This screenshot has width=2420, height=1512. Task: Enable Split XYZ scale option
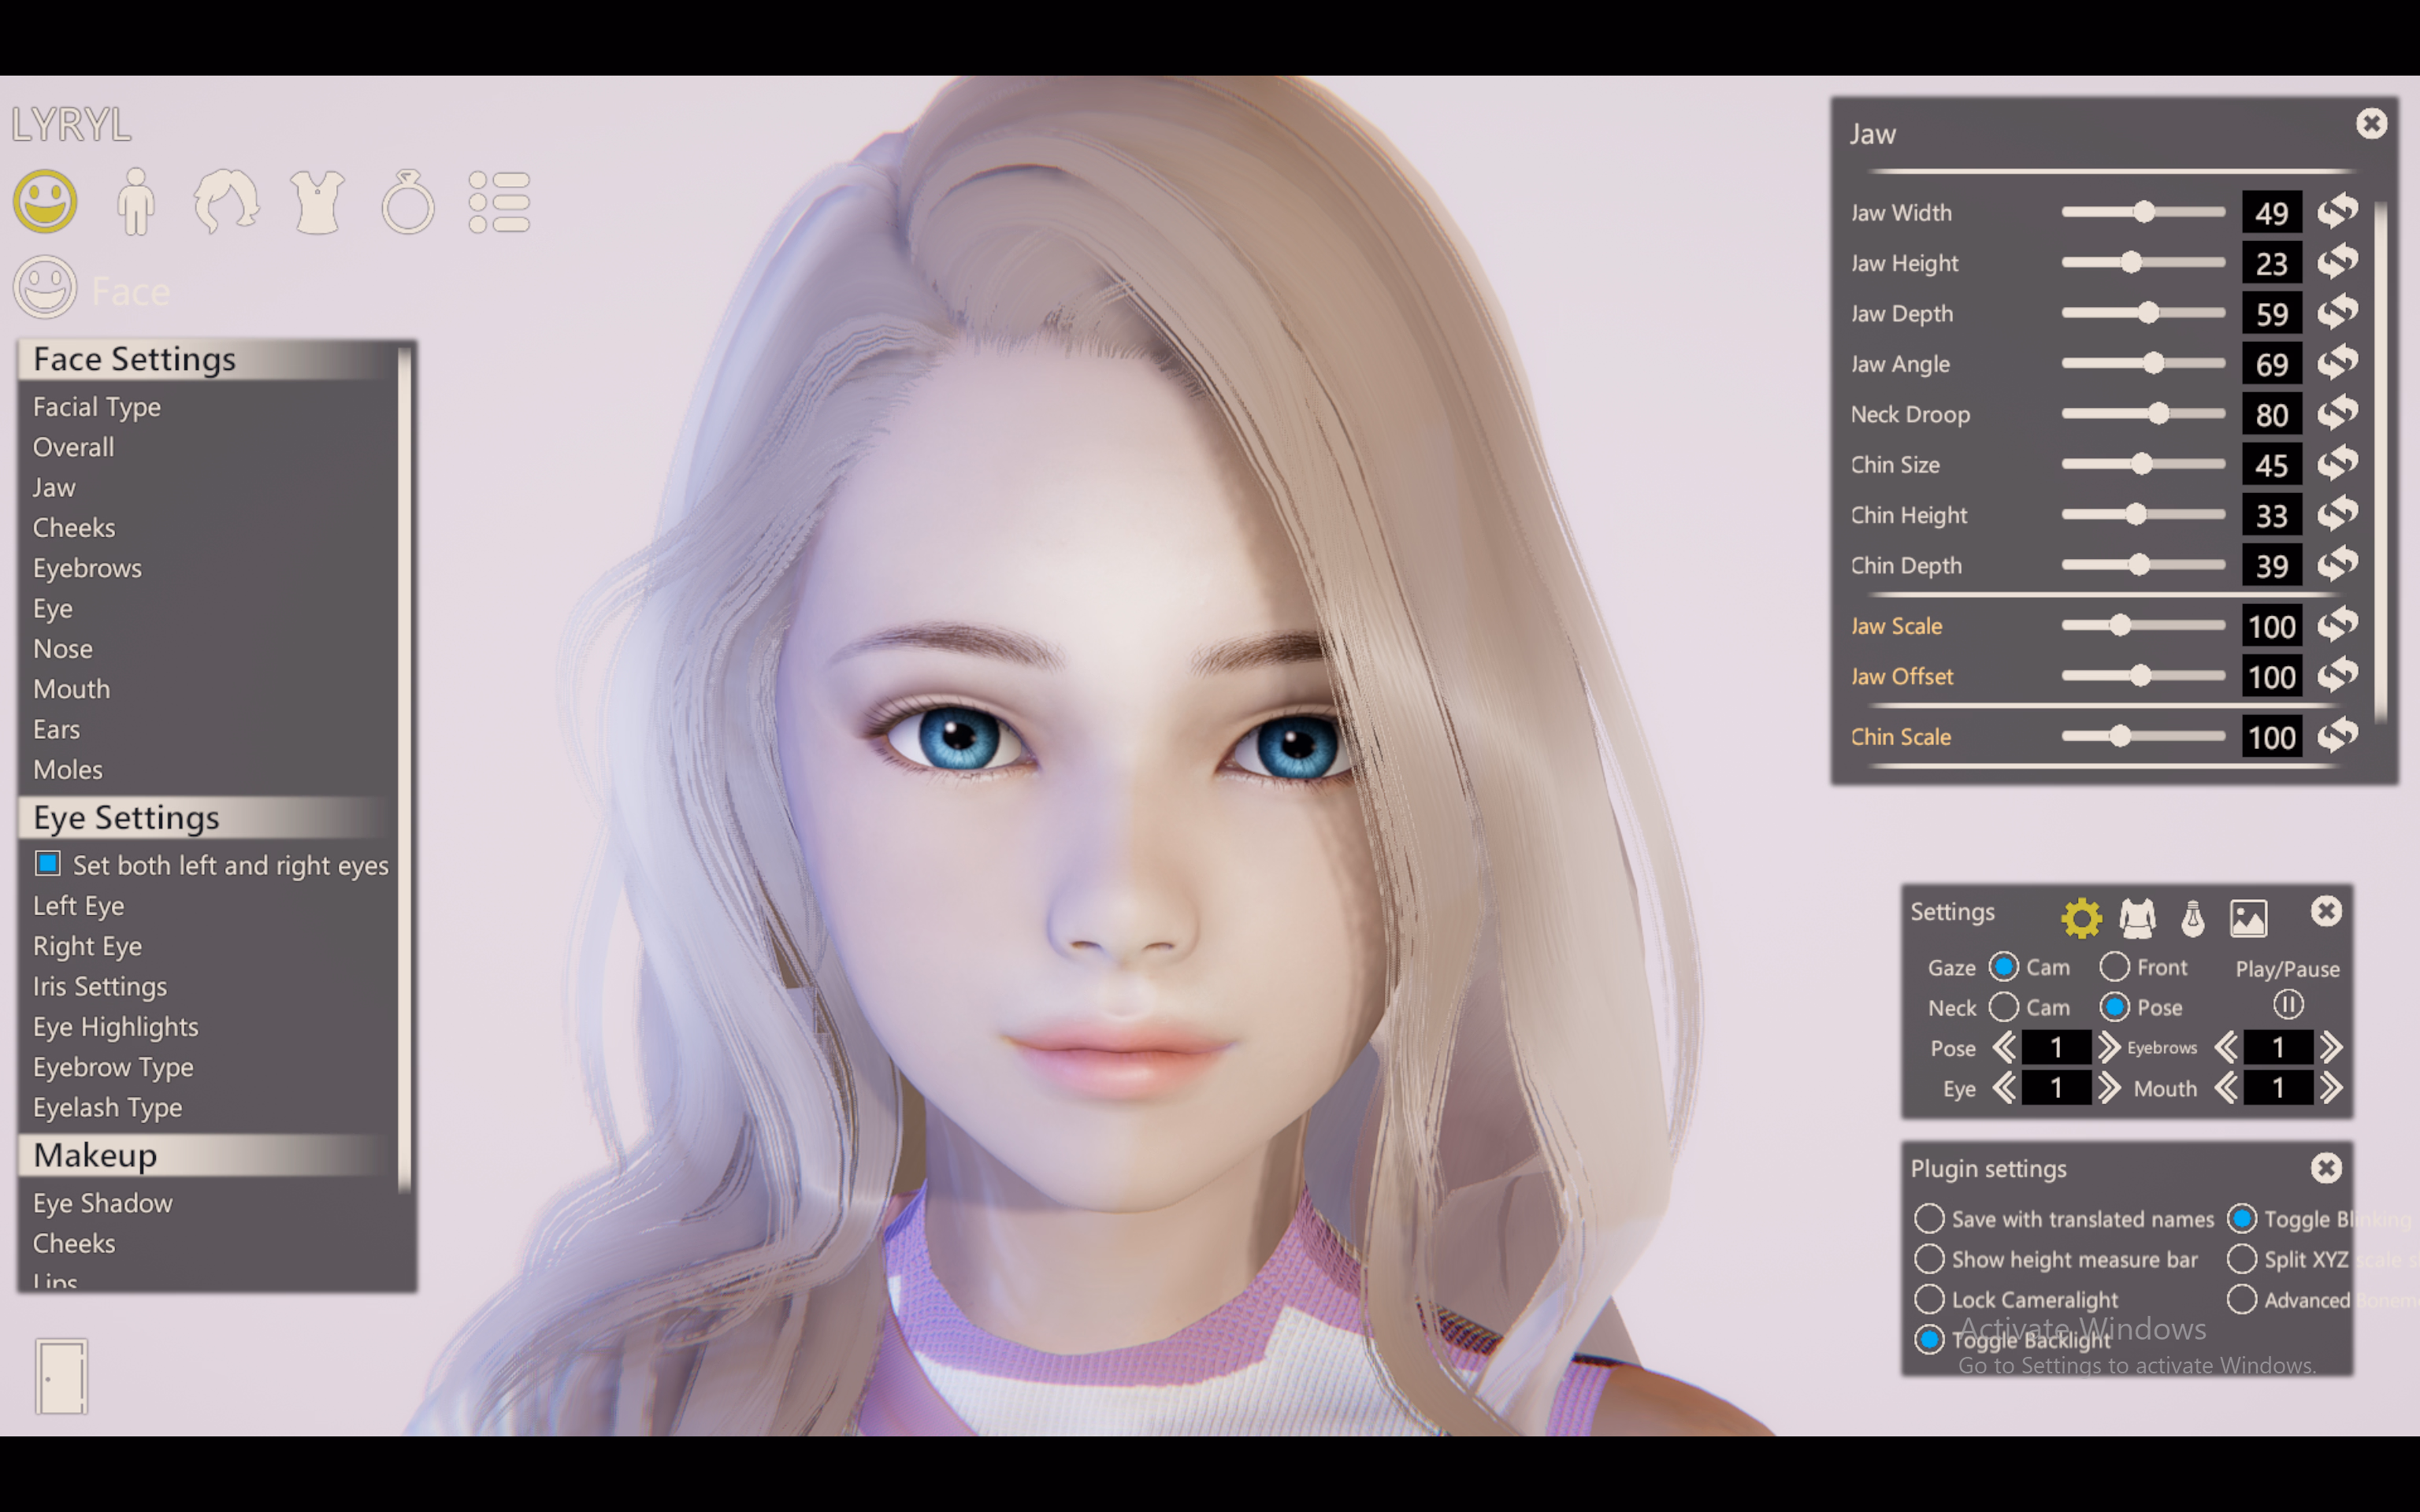[x=2242, y=1258]
